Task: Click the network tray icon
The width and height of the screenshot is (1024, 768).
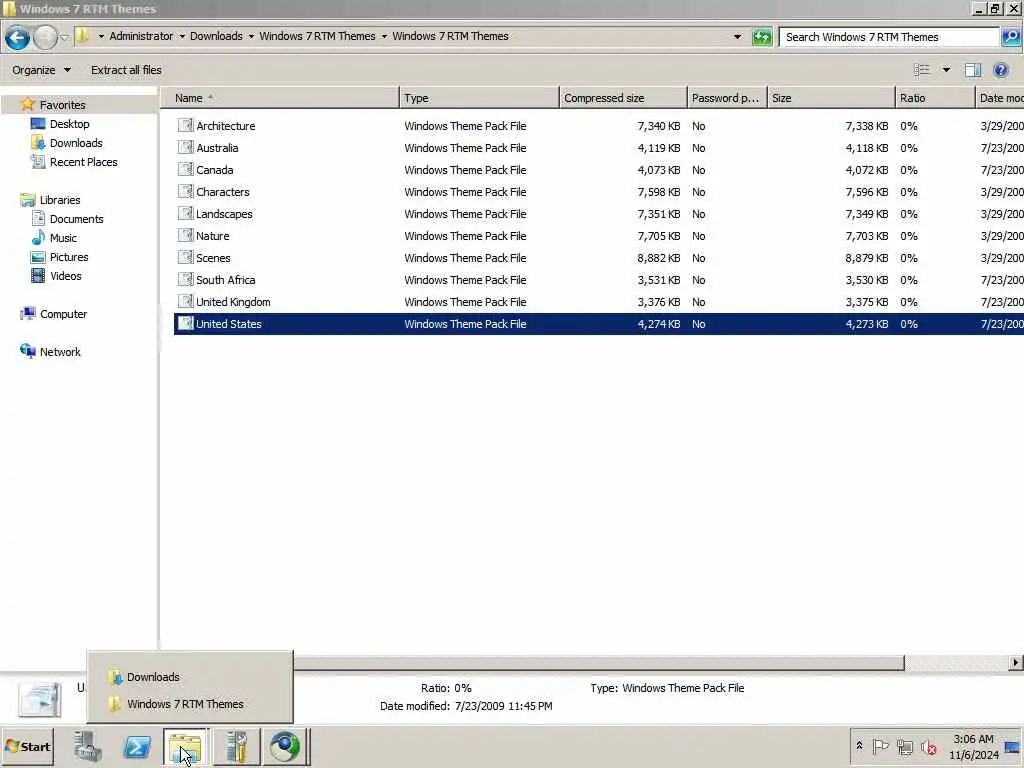Action: point(904,746)
